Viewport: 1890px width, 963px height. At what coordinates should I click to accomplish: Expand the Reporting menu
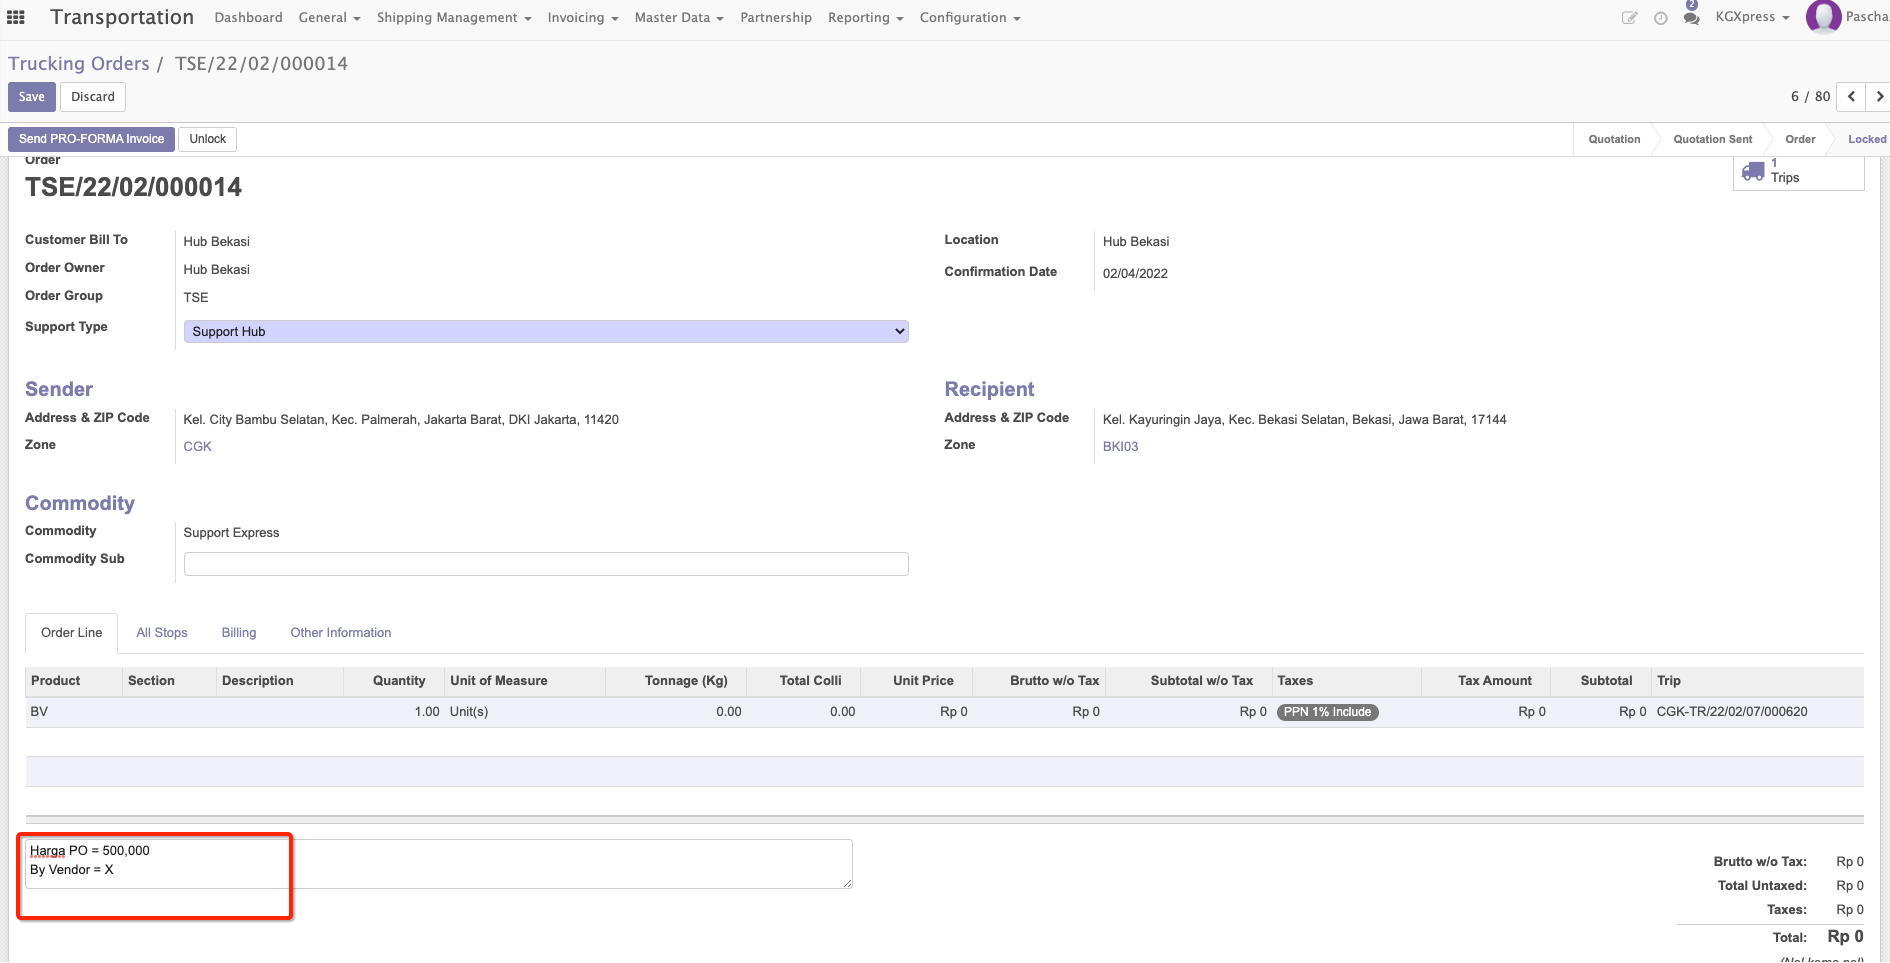pos(865,18)
